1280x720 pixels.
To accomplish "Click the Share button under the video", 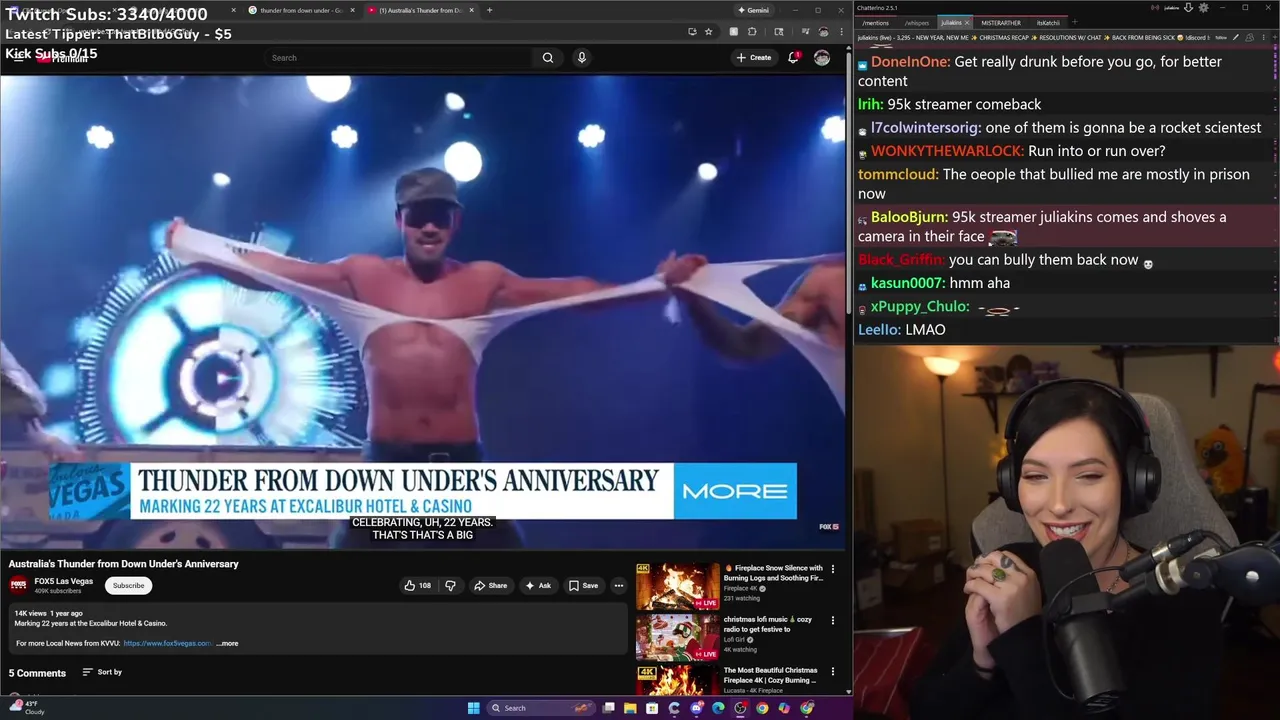I will point(490,585).
